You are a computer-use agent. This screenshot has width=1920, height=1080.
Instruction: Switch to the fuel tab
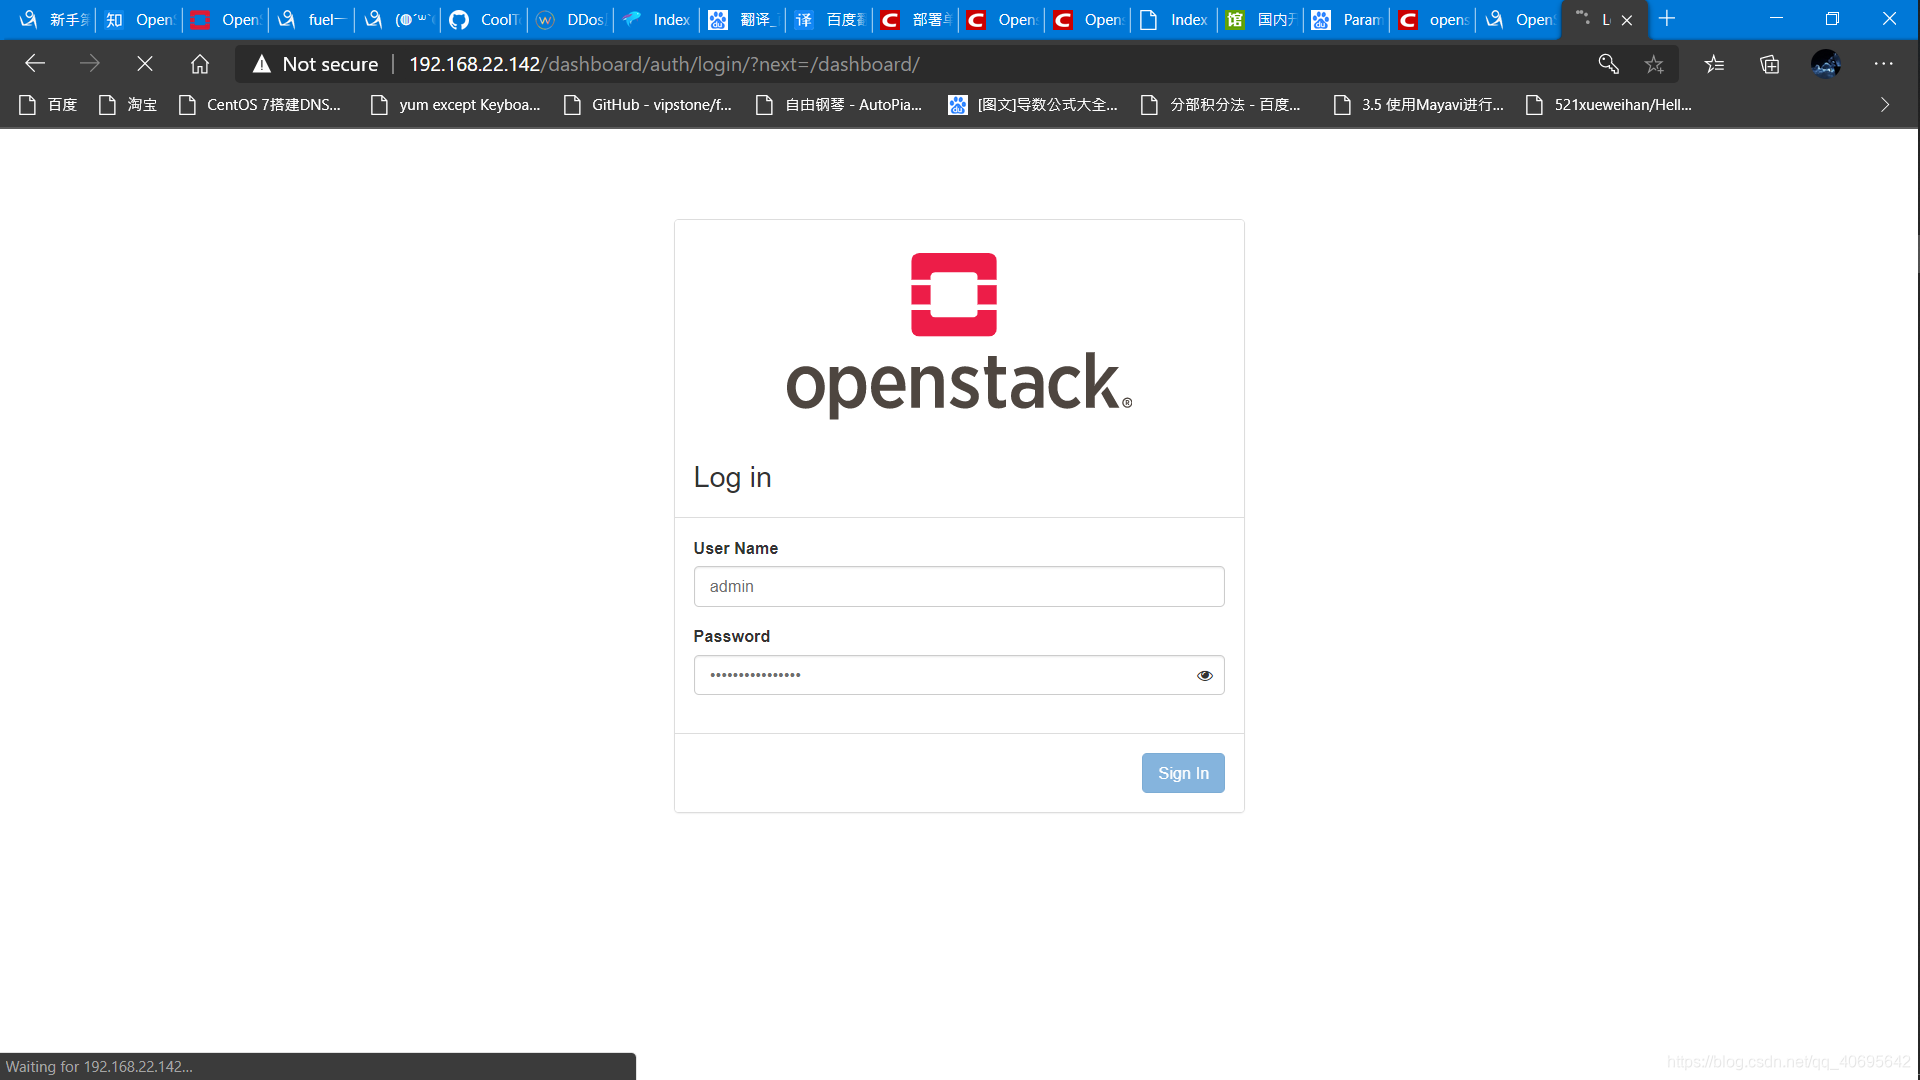pos(312,20)
